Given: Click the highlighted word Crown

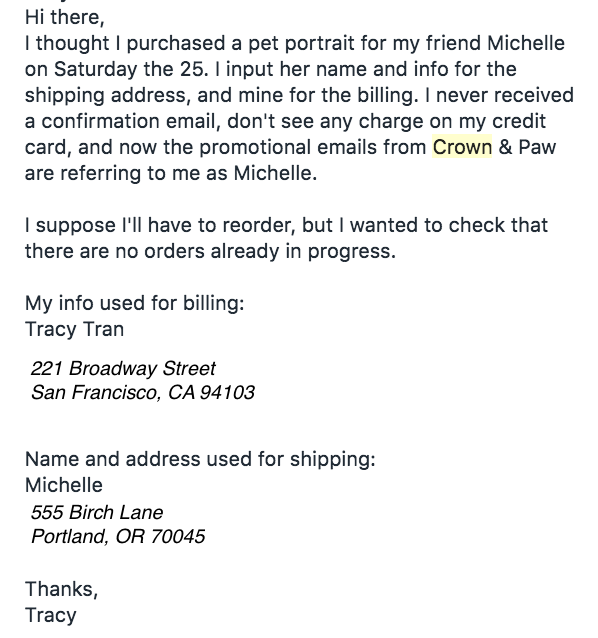Looking at the screenshot, I should coord(462,147).
